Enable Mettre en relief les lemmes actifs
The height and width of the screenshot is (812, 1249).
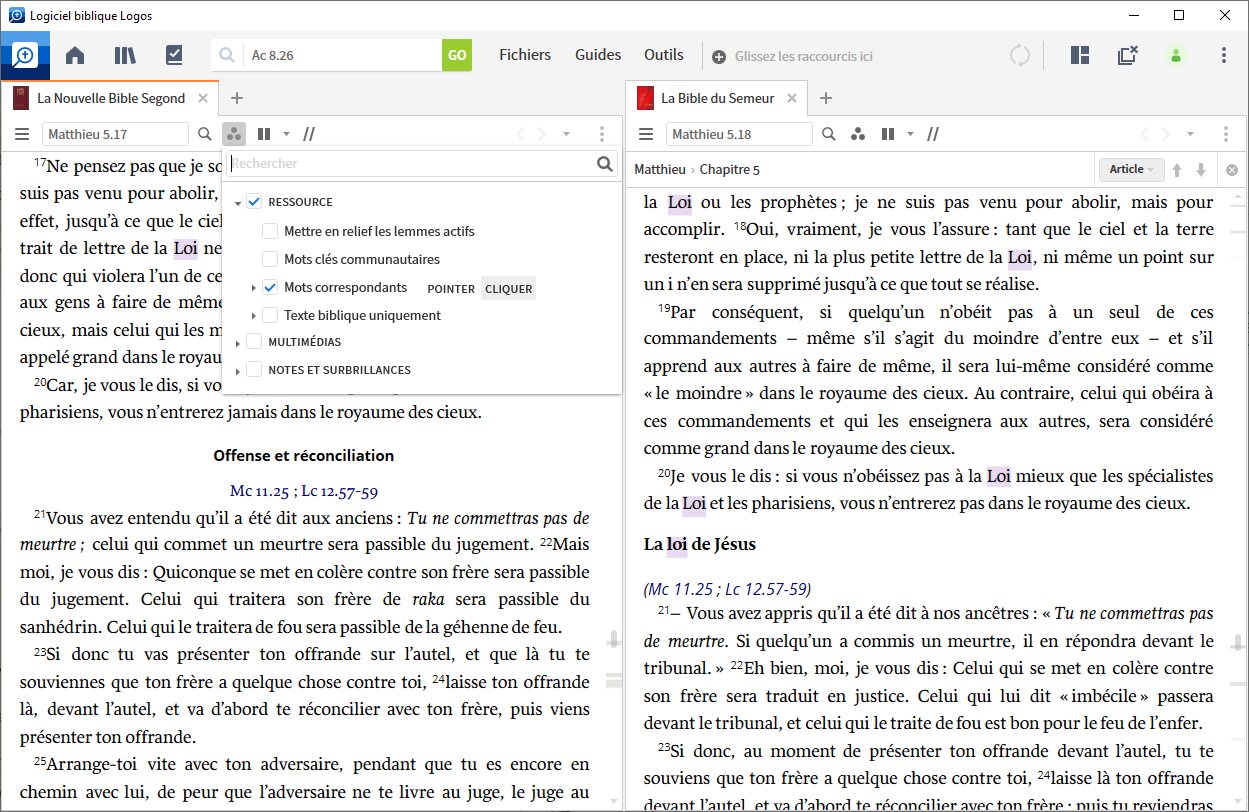(x=270, y=231)
